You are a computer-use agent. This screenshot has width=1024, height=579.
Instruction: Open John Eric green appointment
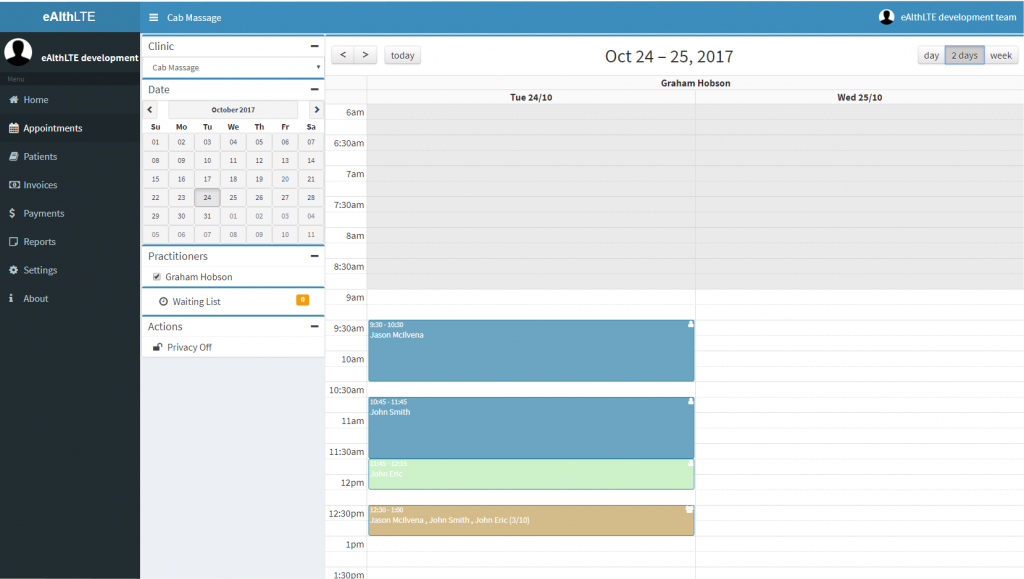point(531,474)
